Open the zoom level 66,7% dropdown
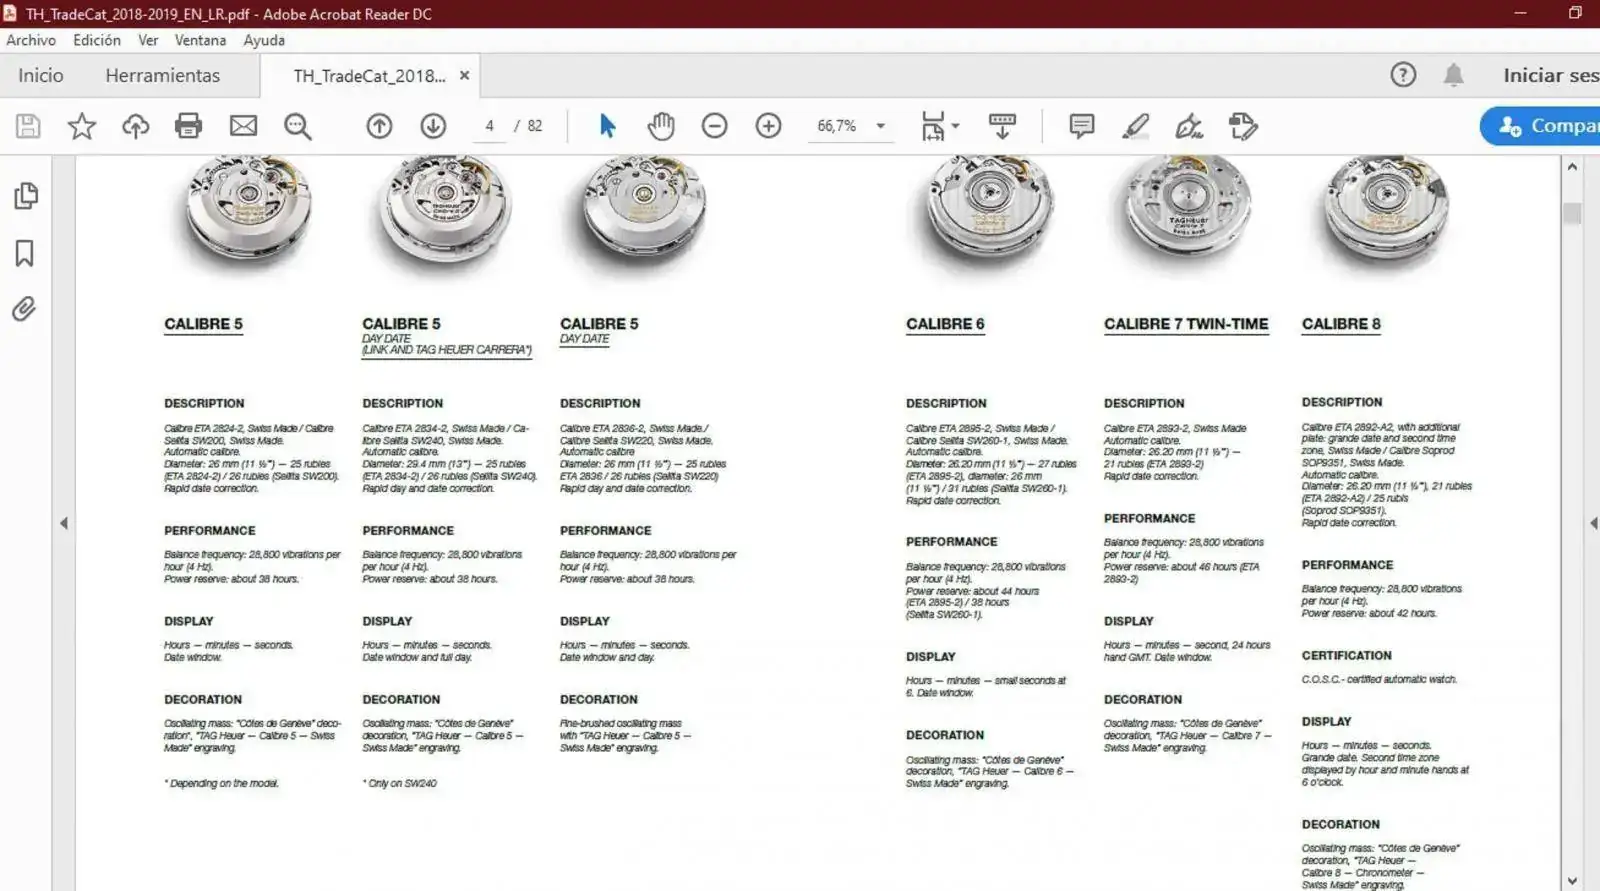The height and width of the screenshot is (891, 1600). (x=881, y=126)
